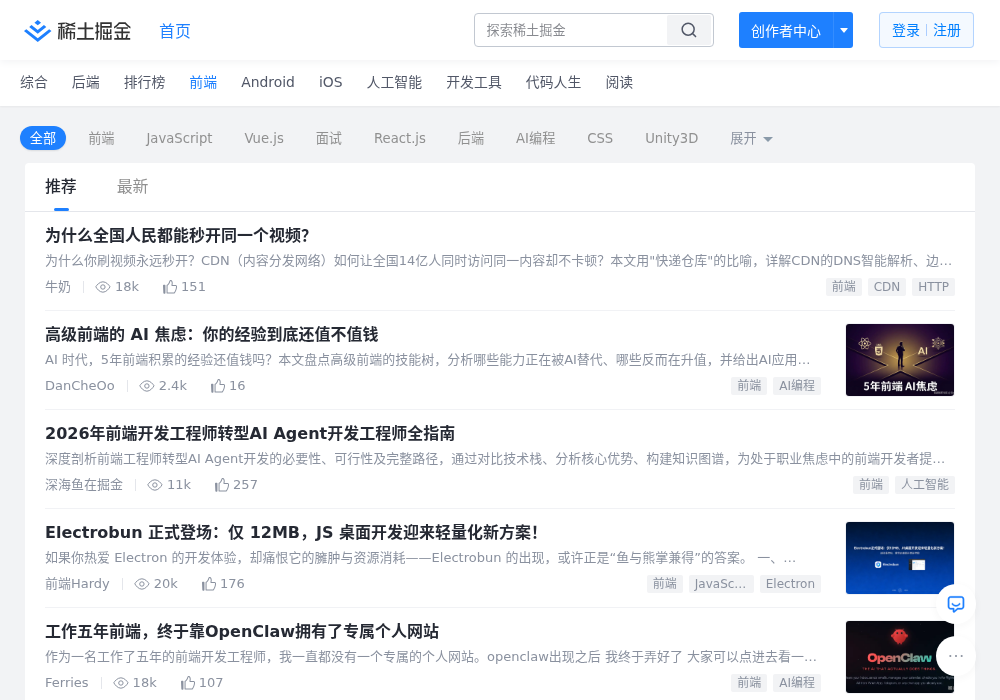This screenshot has height=700, width=1000.
Task: Click the eye icon beside 20k views
Action: click(x=142, y=584)
